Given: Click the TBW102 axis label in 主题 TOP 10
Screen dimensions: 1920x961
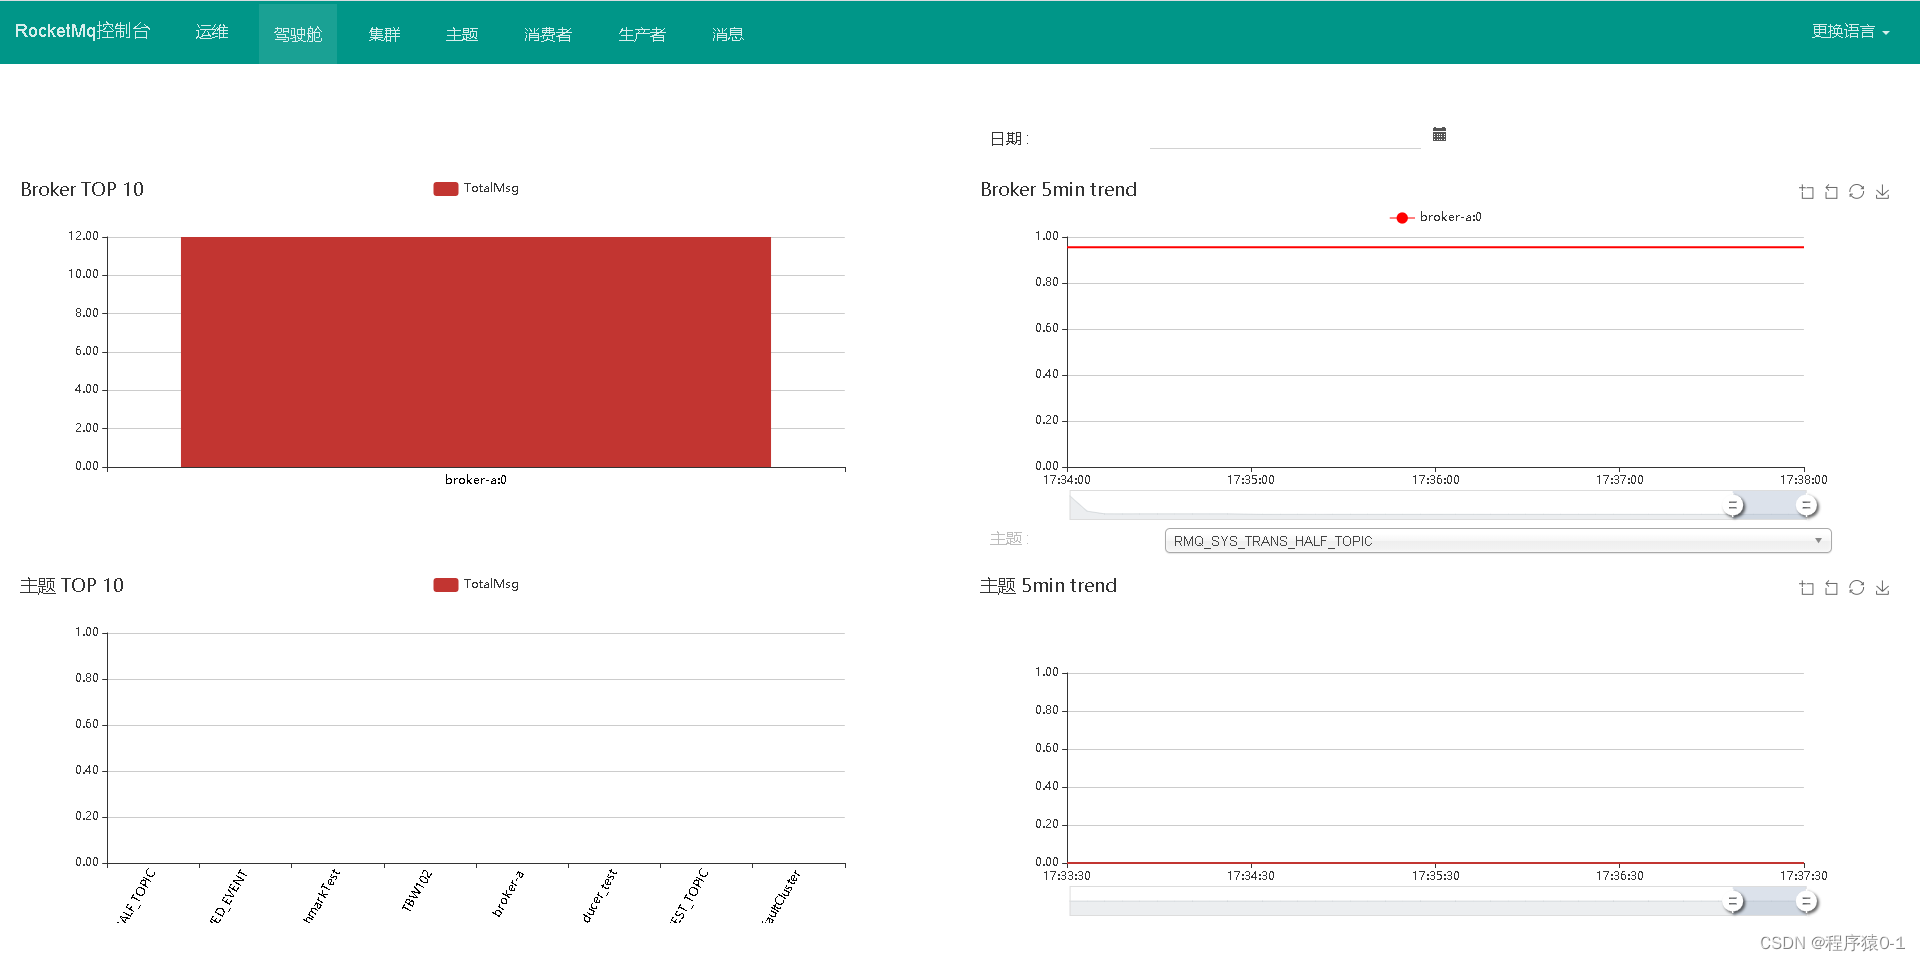Looking at the screenshot, I should tap(416, 890).
